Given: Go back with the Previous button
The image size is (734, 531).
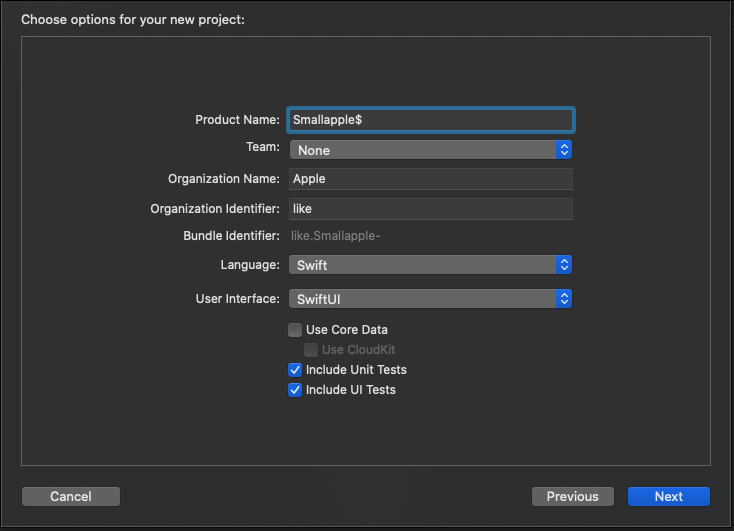Looking at the screenshot, I should pos(572,497).
